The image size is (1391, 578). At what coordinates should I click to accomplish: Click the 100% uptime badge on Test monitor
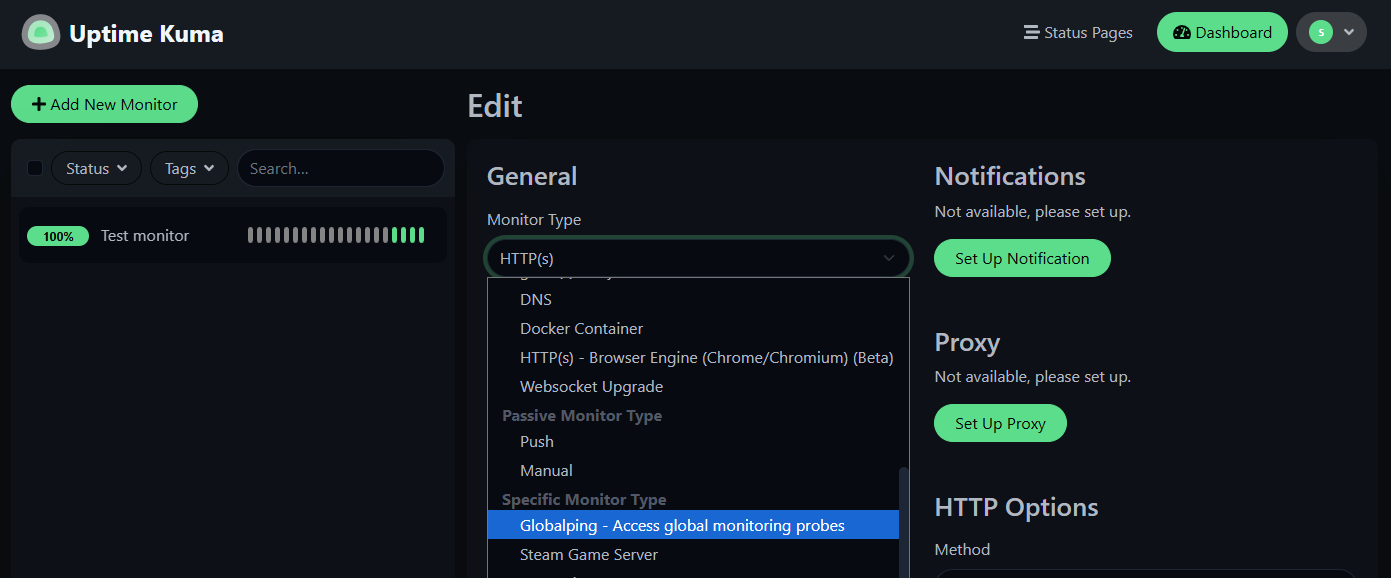58,235
